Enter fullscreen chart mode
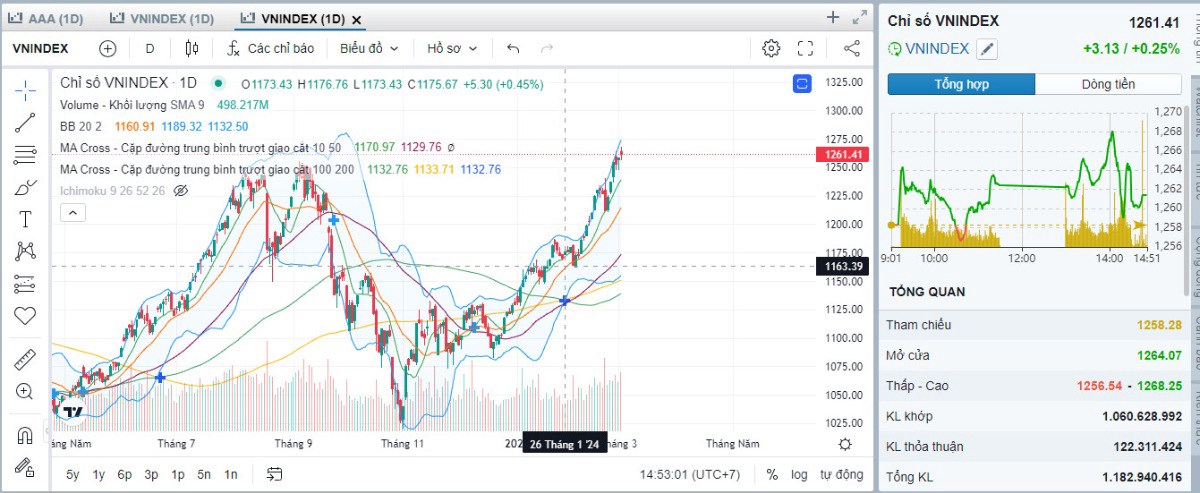This screenshot has height=493, width=1200. 806,48
